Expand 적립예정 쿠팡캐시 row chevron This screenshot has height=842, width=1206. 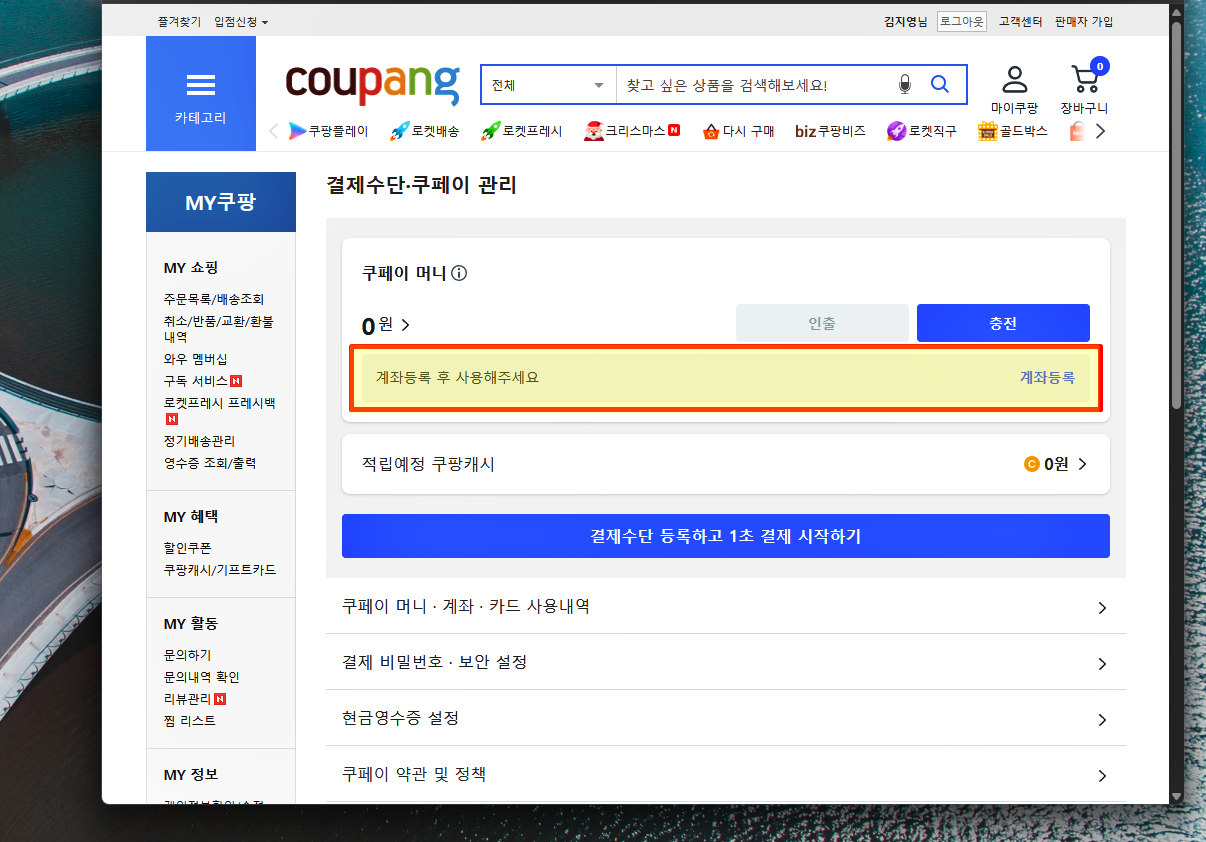point(1082,464)
